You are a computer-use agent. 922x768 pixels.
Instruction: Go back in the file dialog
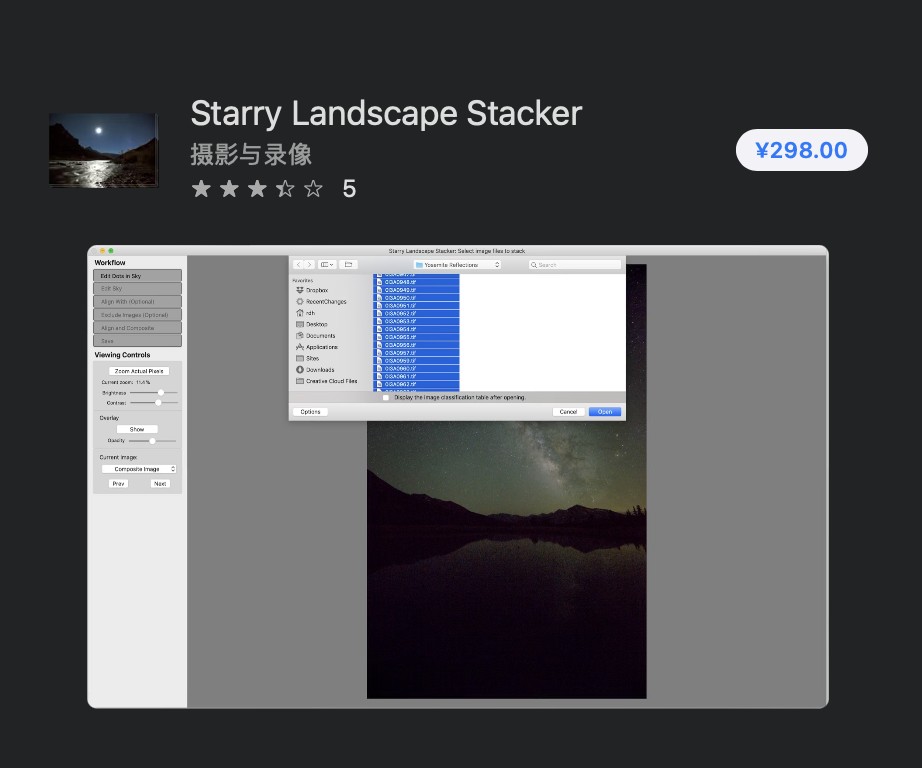[x=299, y=265]
